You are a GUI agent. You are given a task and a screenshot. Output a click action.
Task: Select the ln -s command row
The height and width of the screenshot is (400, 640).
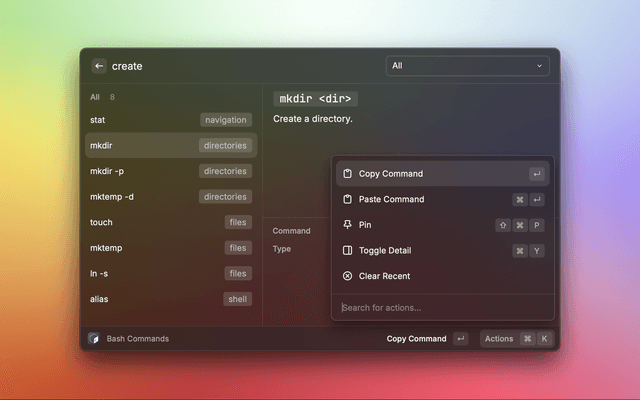click(171, 273)
